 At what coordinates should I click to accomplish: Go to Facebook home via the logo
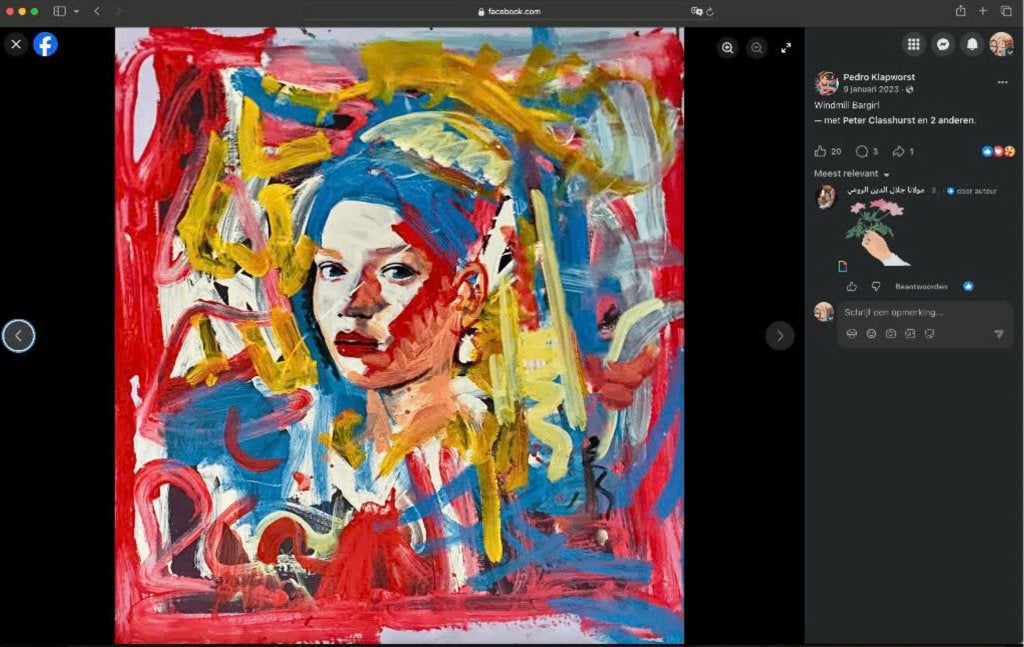point(46,44)
